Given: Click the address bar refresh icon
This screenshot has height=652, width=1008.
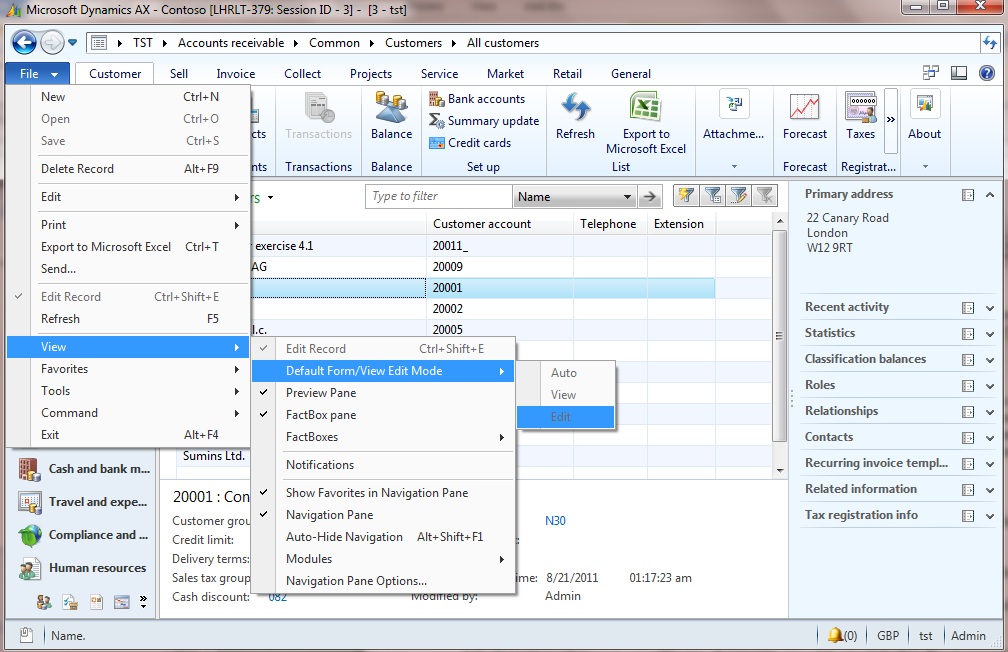Looking at the screenshot, I should point(989,43).
